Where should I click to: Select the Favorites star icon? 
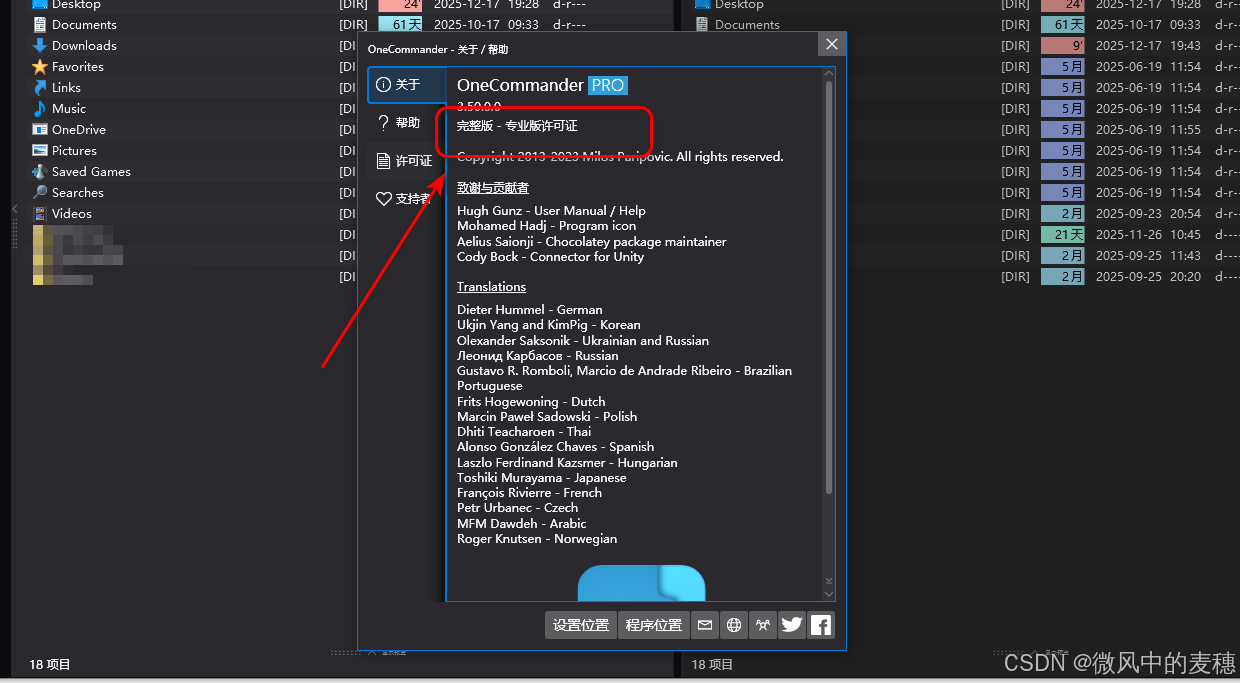pyautogui.click(x=40, y=66)
